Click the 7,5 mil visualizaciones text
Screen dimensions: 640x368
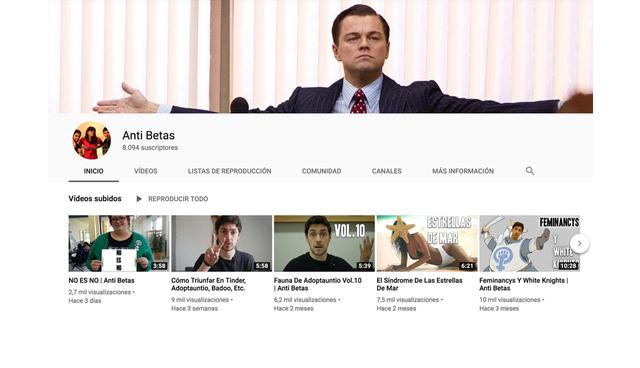[x=407, y=300]
